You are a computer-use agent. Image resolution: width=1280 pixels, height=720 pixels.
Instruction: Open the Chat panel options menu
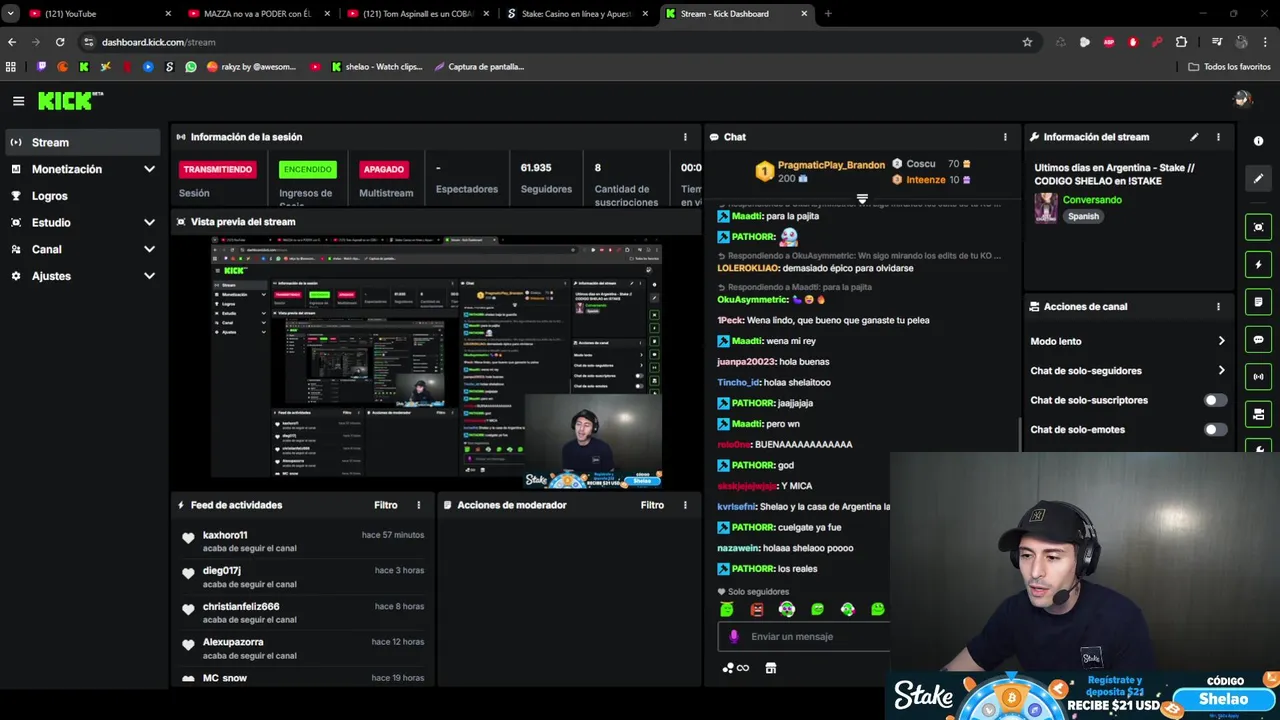click(x=1005, y=137)
